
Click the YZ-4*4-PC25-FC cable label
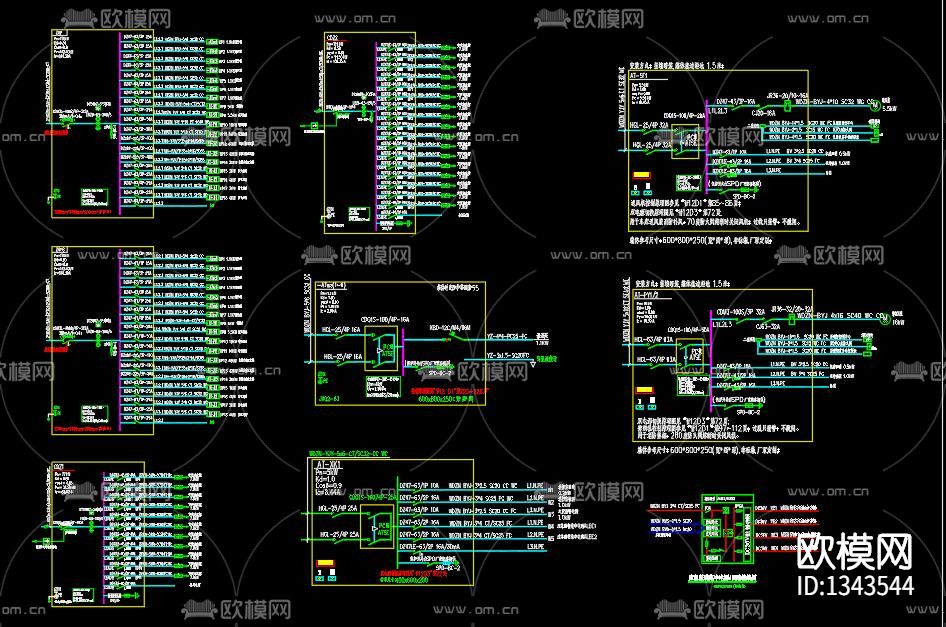pyautogui.click(x=507, y=337)
